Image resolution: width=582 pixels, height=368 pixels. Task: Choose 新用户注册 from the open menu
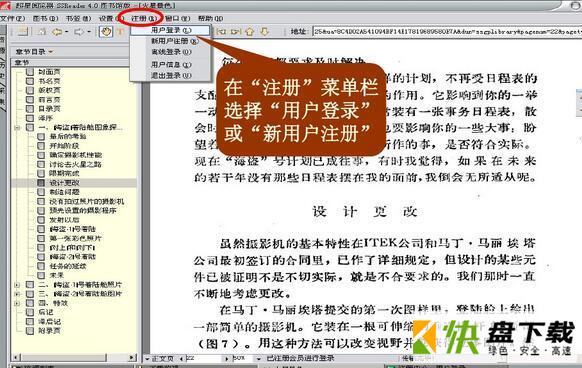tap(174, 41)
